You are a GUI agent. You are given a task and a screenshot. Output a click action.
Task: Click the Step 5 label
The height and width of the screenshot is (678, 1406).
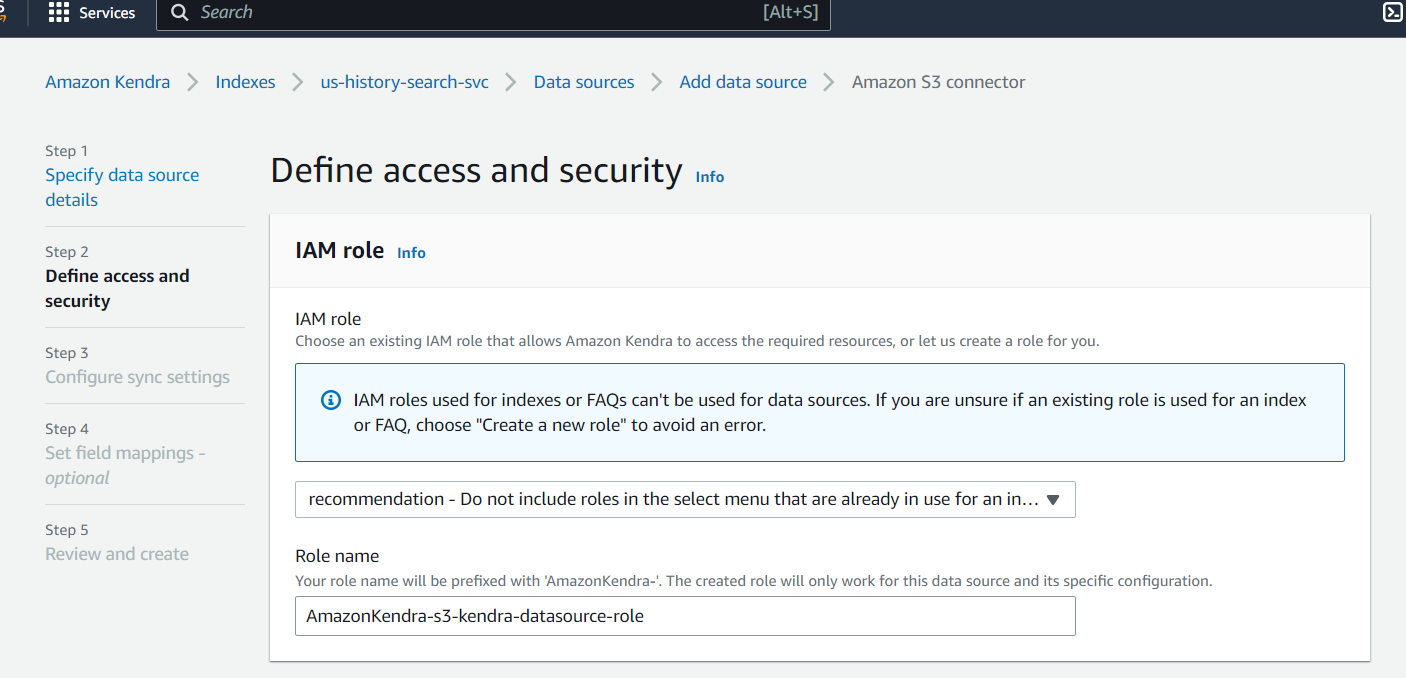pos(67,530)
